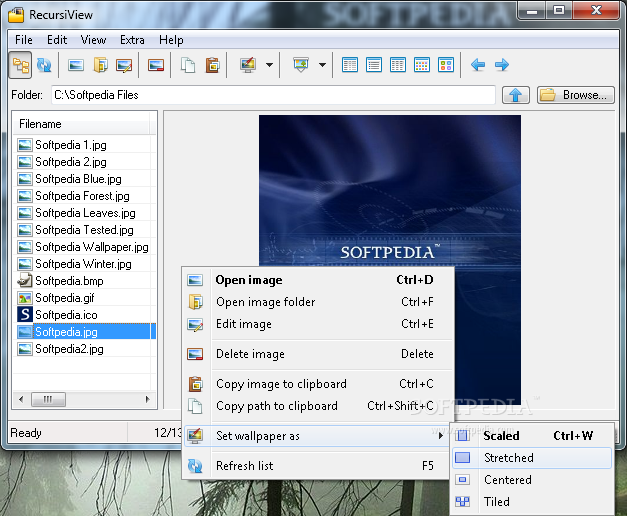Image resolution: width=627 pixels, height=516 pixels.
Task: Click the refresh list toolbar icon
Action: (44, 65)
